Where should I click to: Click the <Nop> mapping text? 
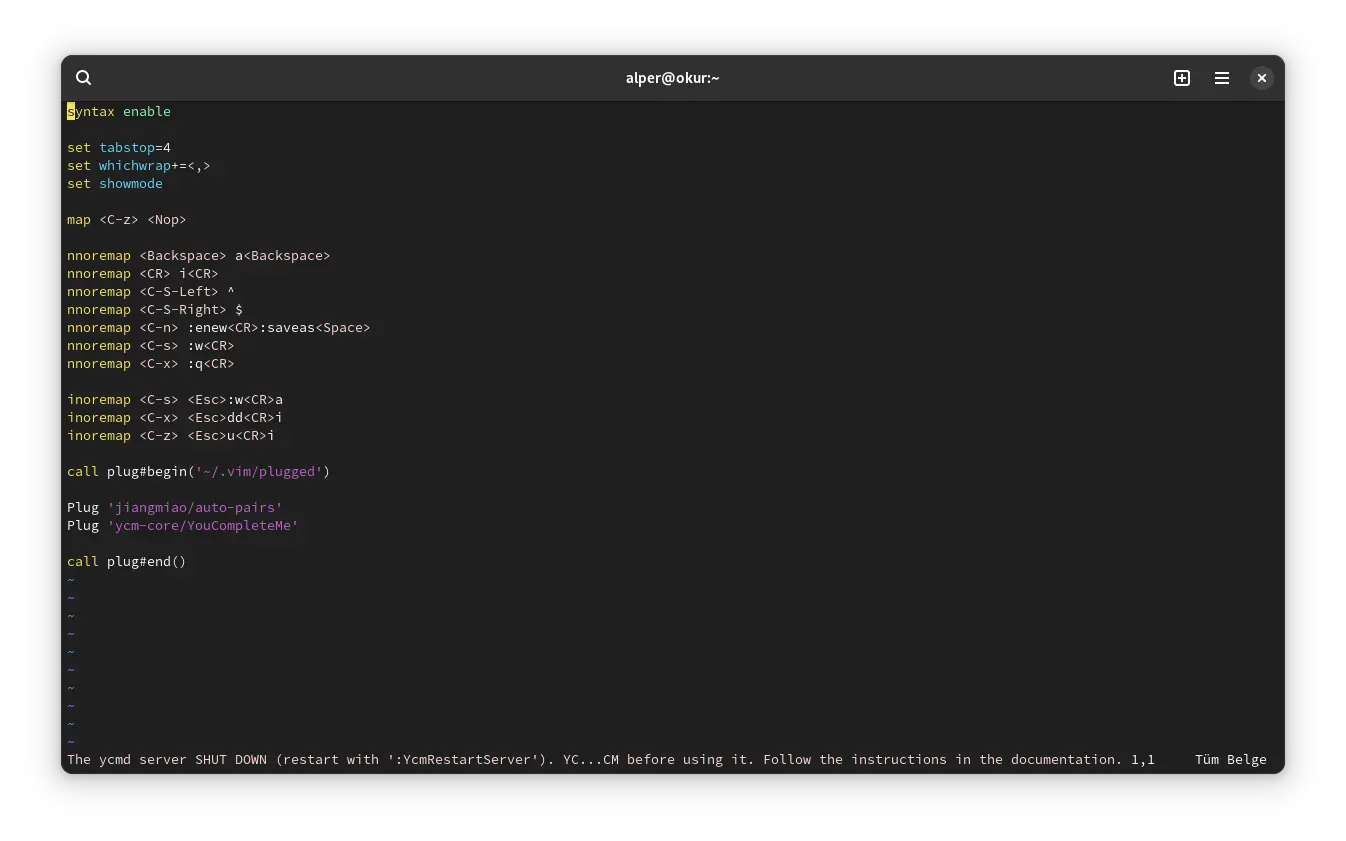pyautogui.click(x=167, y=219)
